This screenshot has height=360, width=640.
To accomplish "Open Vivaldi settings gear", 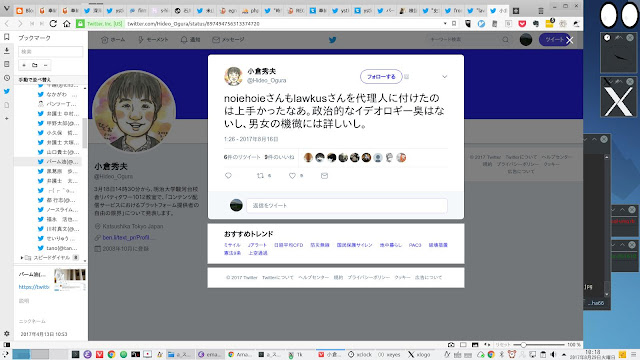I will coord(7,333).
